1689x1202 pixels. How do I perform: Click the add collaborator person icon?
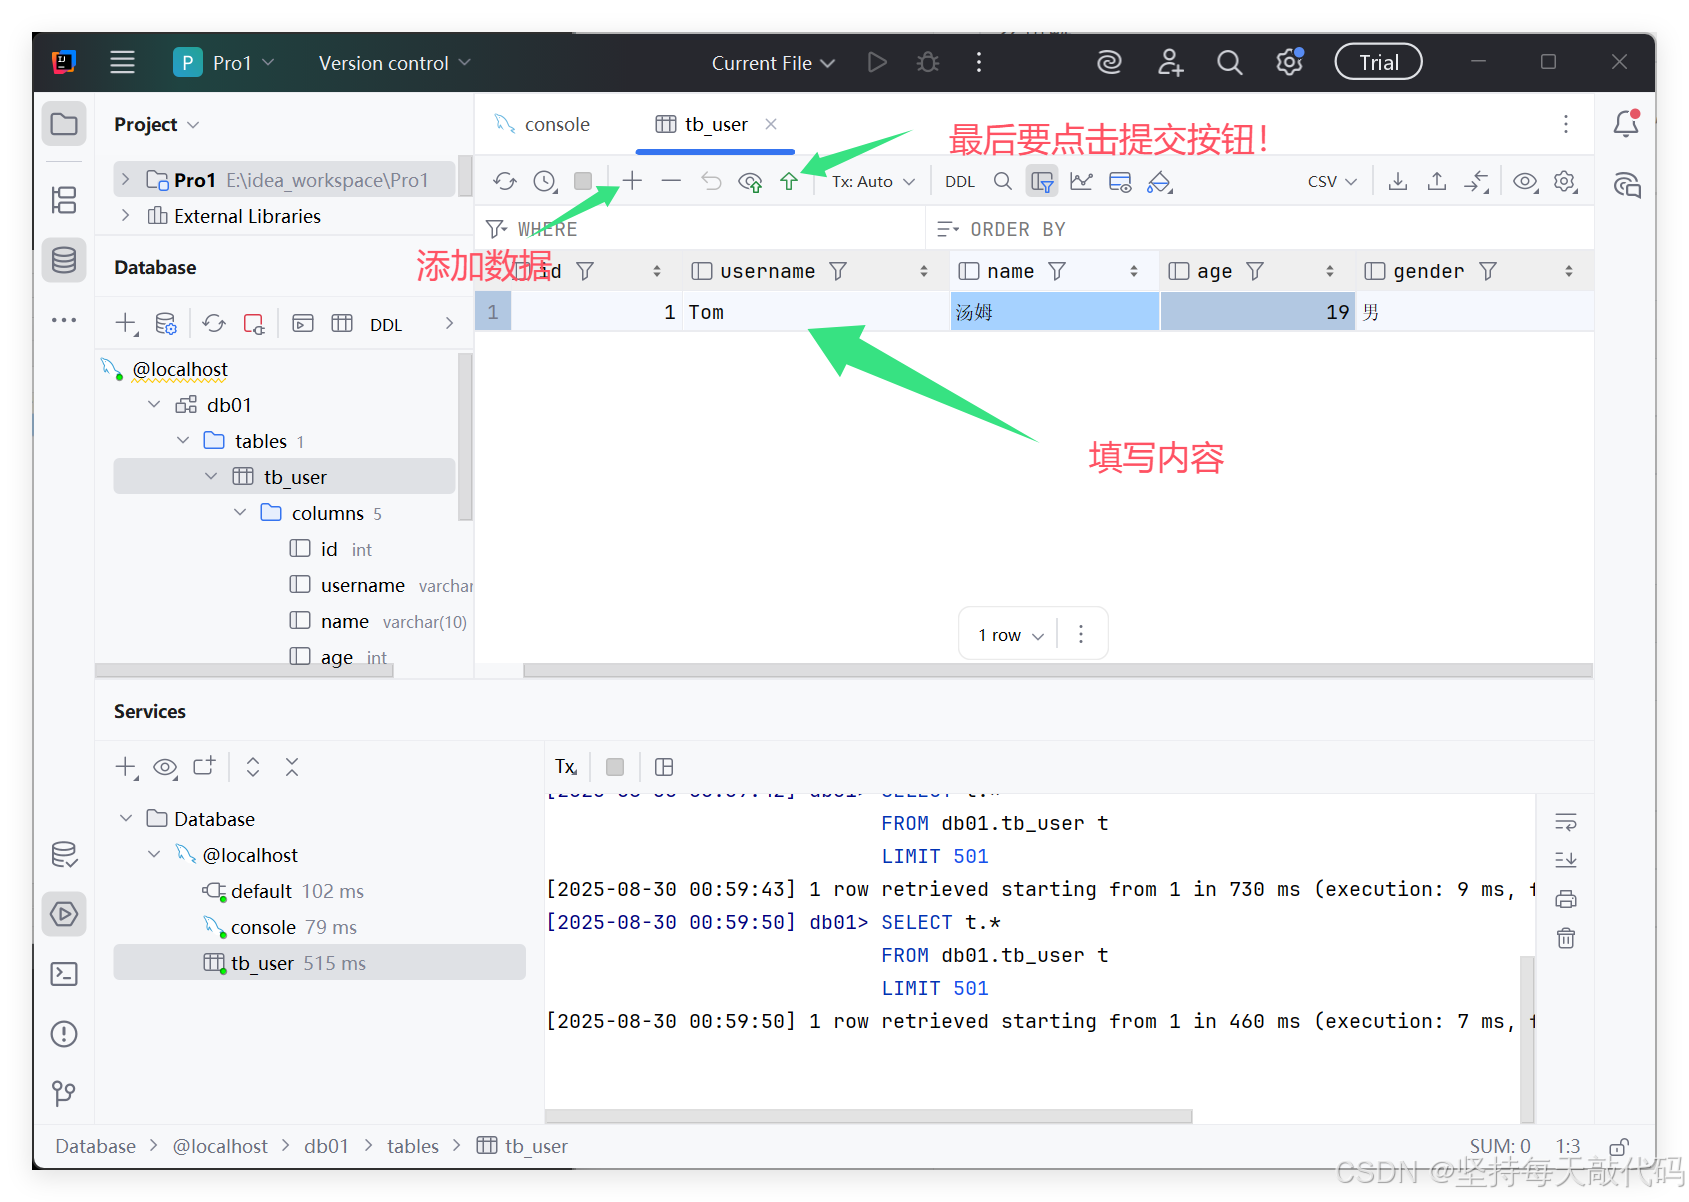tap(1170, 62)
